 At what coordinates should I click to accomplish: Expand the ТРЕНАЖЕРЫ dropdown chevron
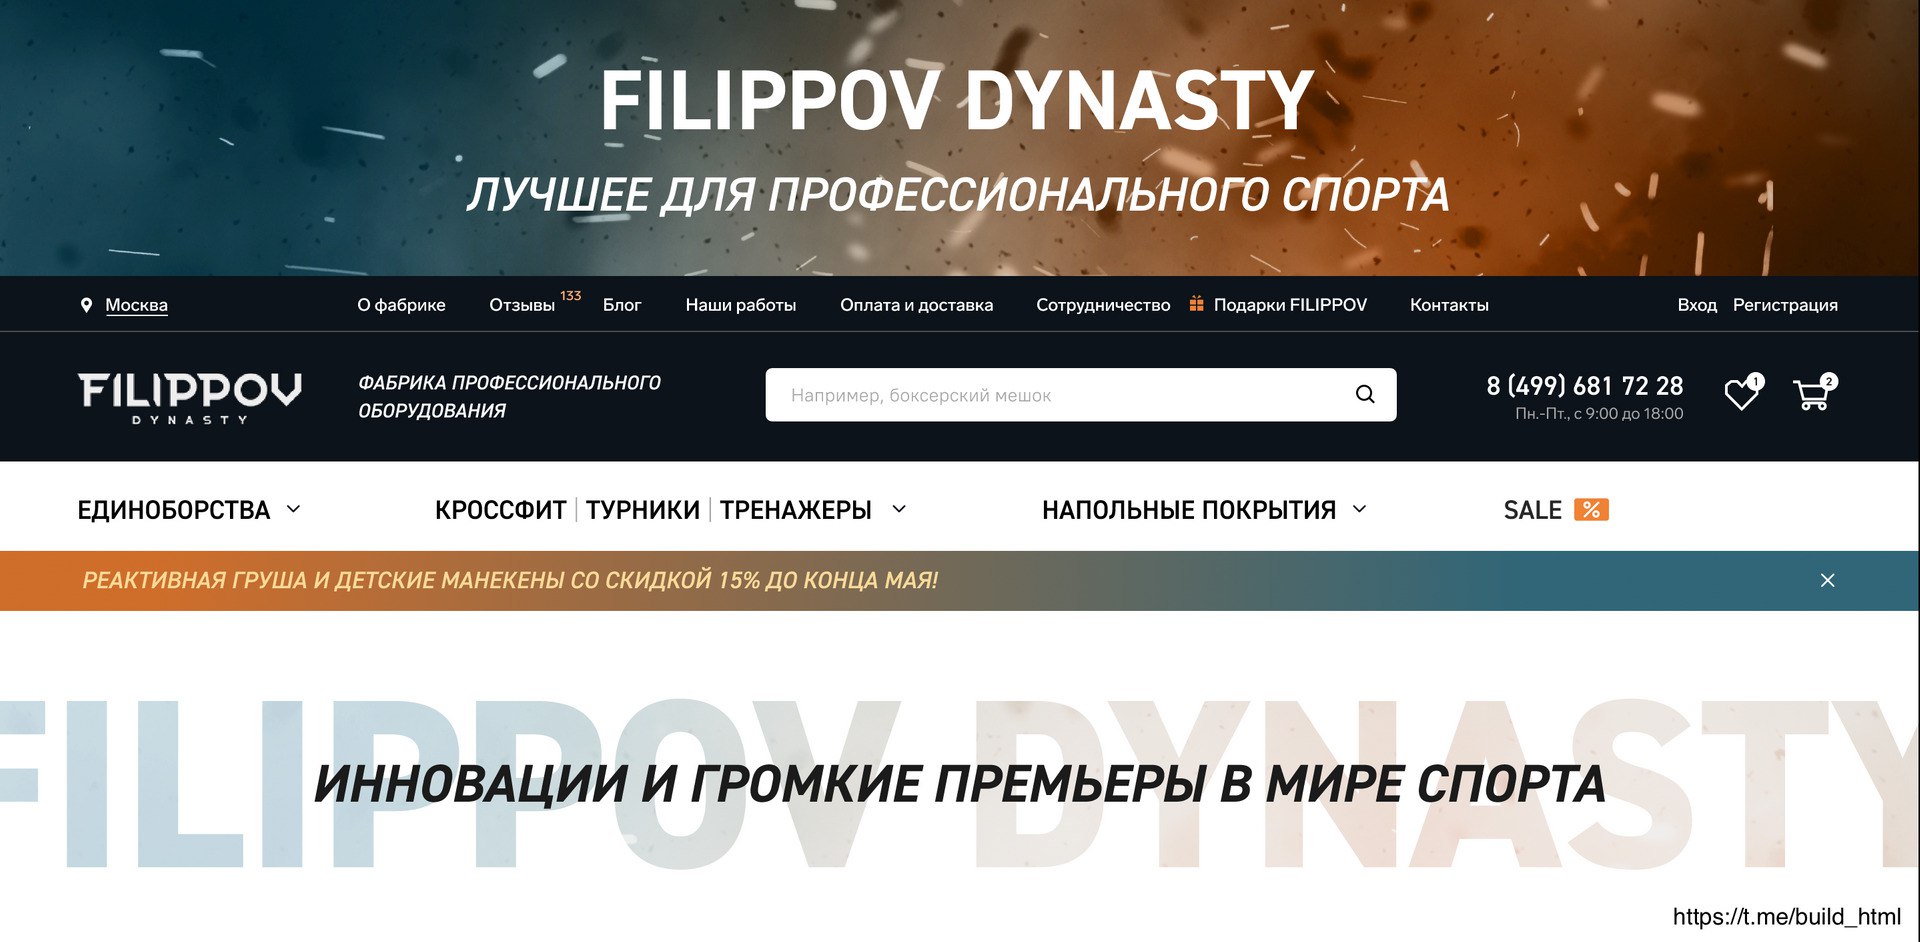pyautogui.click(x=899, y=509)
